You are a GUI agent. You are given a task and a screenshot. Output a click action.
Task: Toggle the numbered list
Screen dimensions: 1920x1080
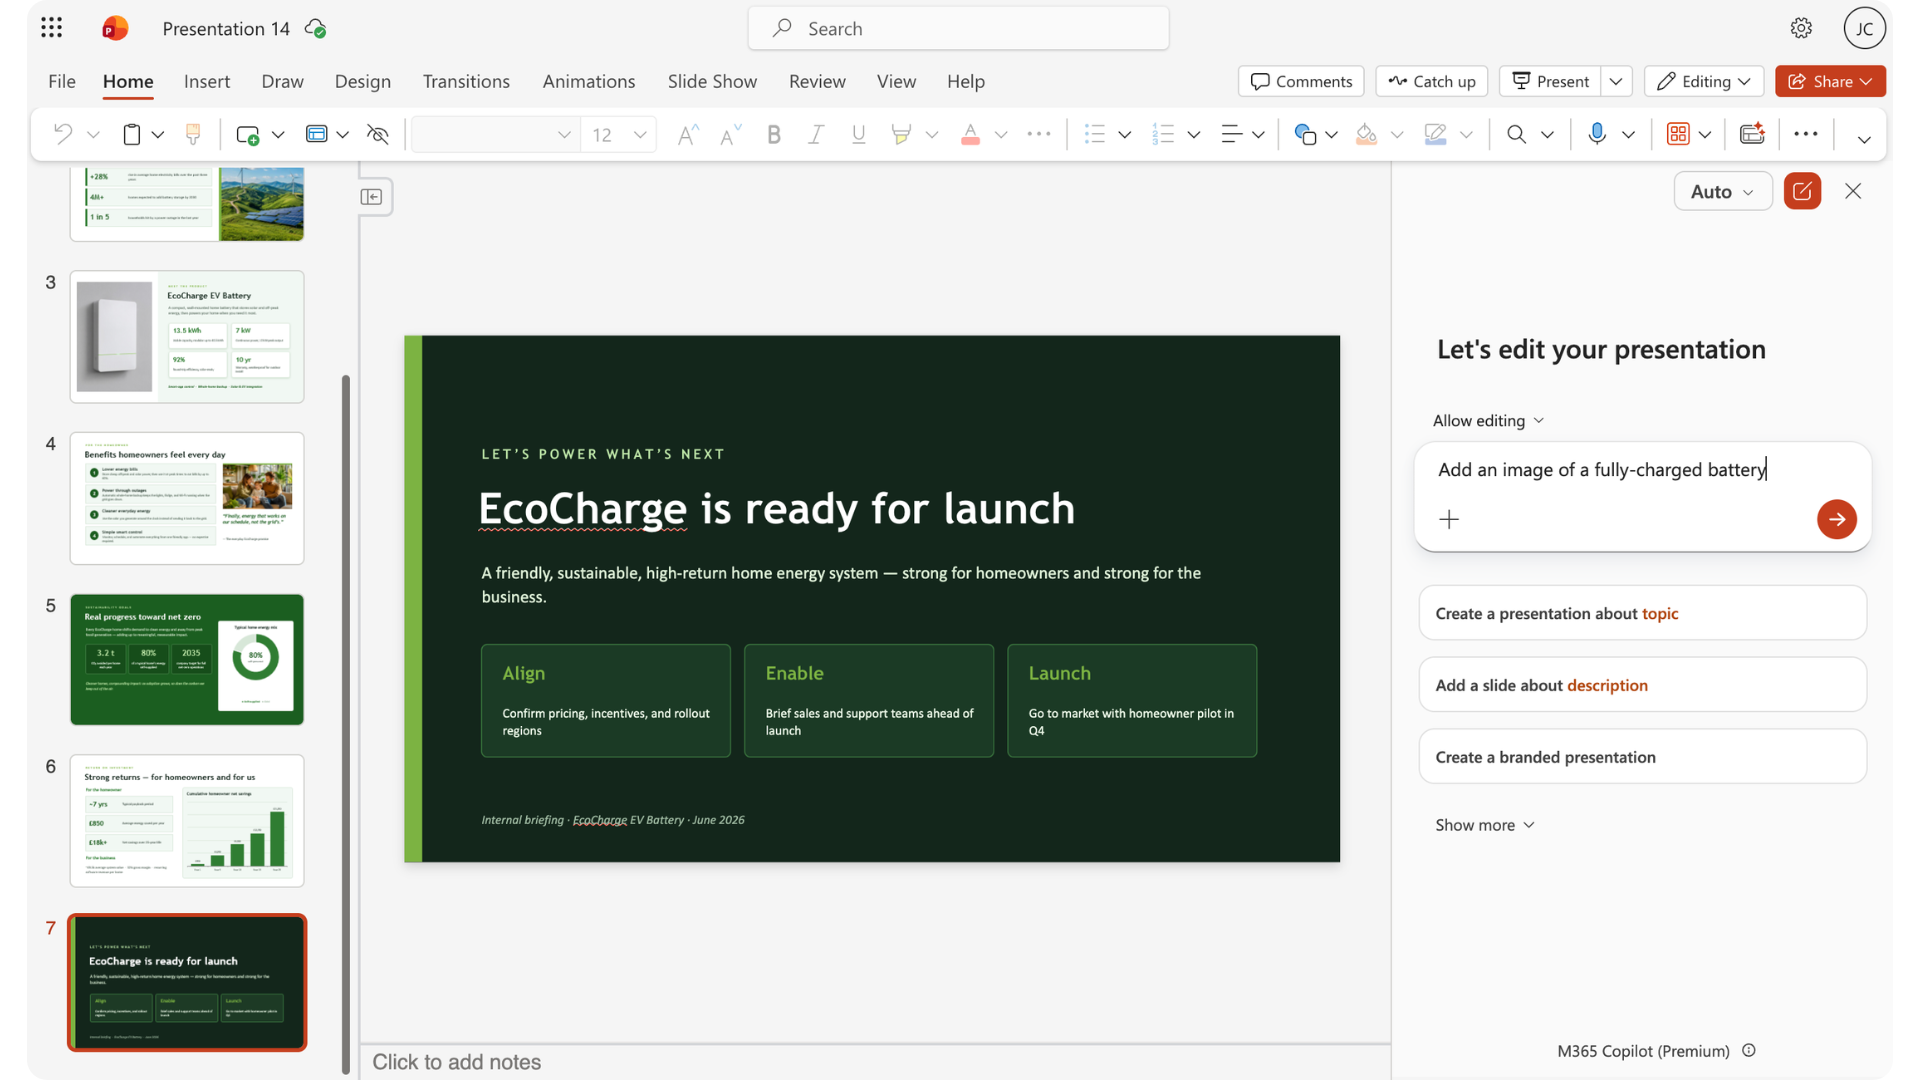click(1163, 134)
